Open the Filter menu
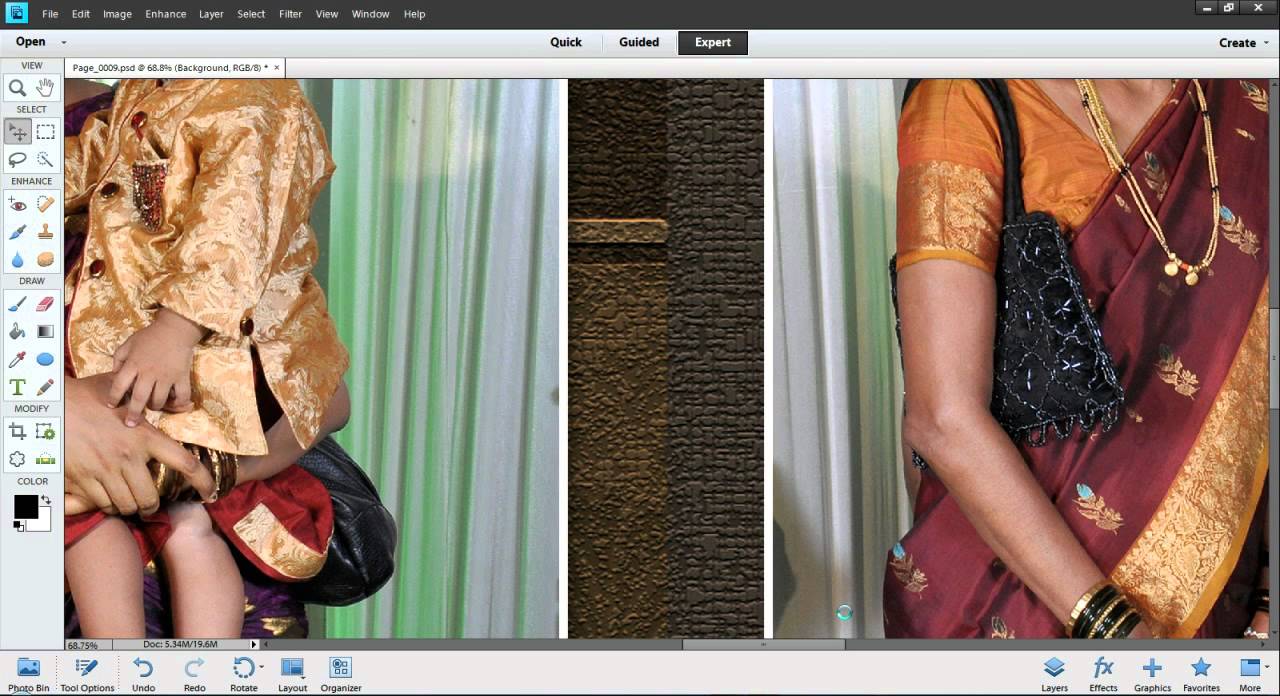This screenshot has height=696, width=1280. [290, 14]
